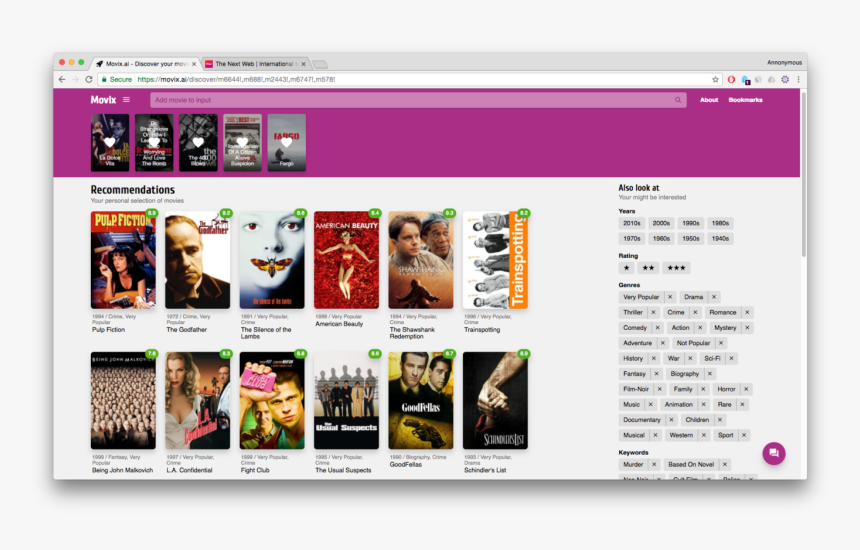Select the Movix.ai browser tab
This screenshot has height=550, width=860.
point(145,64)
